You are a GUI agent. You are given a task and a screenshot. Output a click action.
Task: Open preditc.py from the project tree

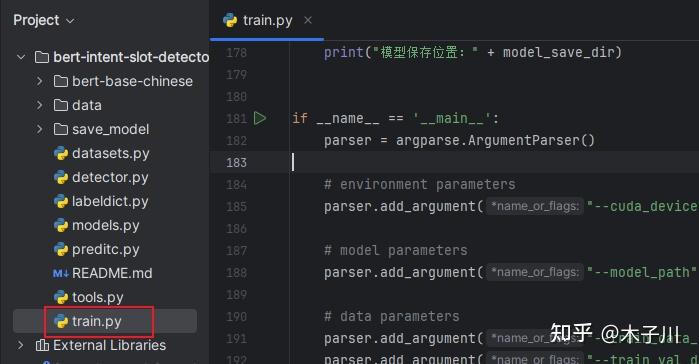pos(106,249)
